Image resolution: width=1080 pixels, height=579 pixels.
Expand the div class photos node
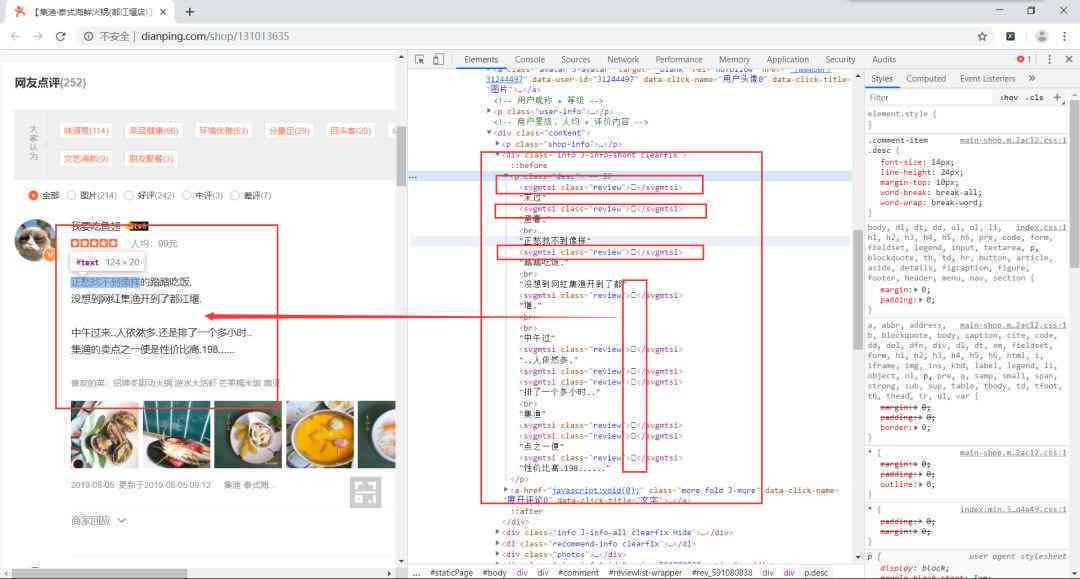(x=497, y=554)
